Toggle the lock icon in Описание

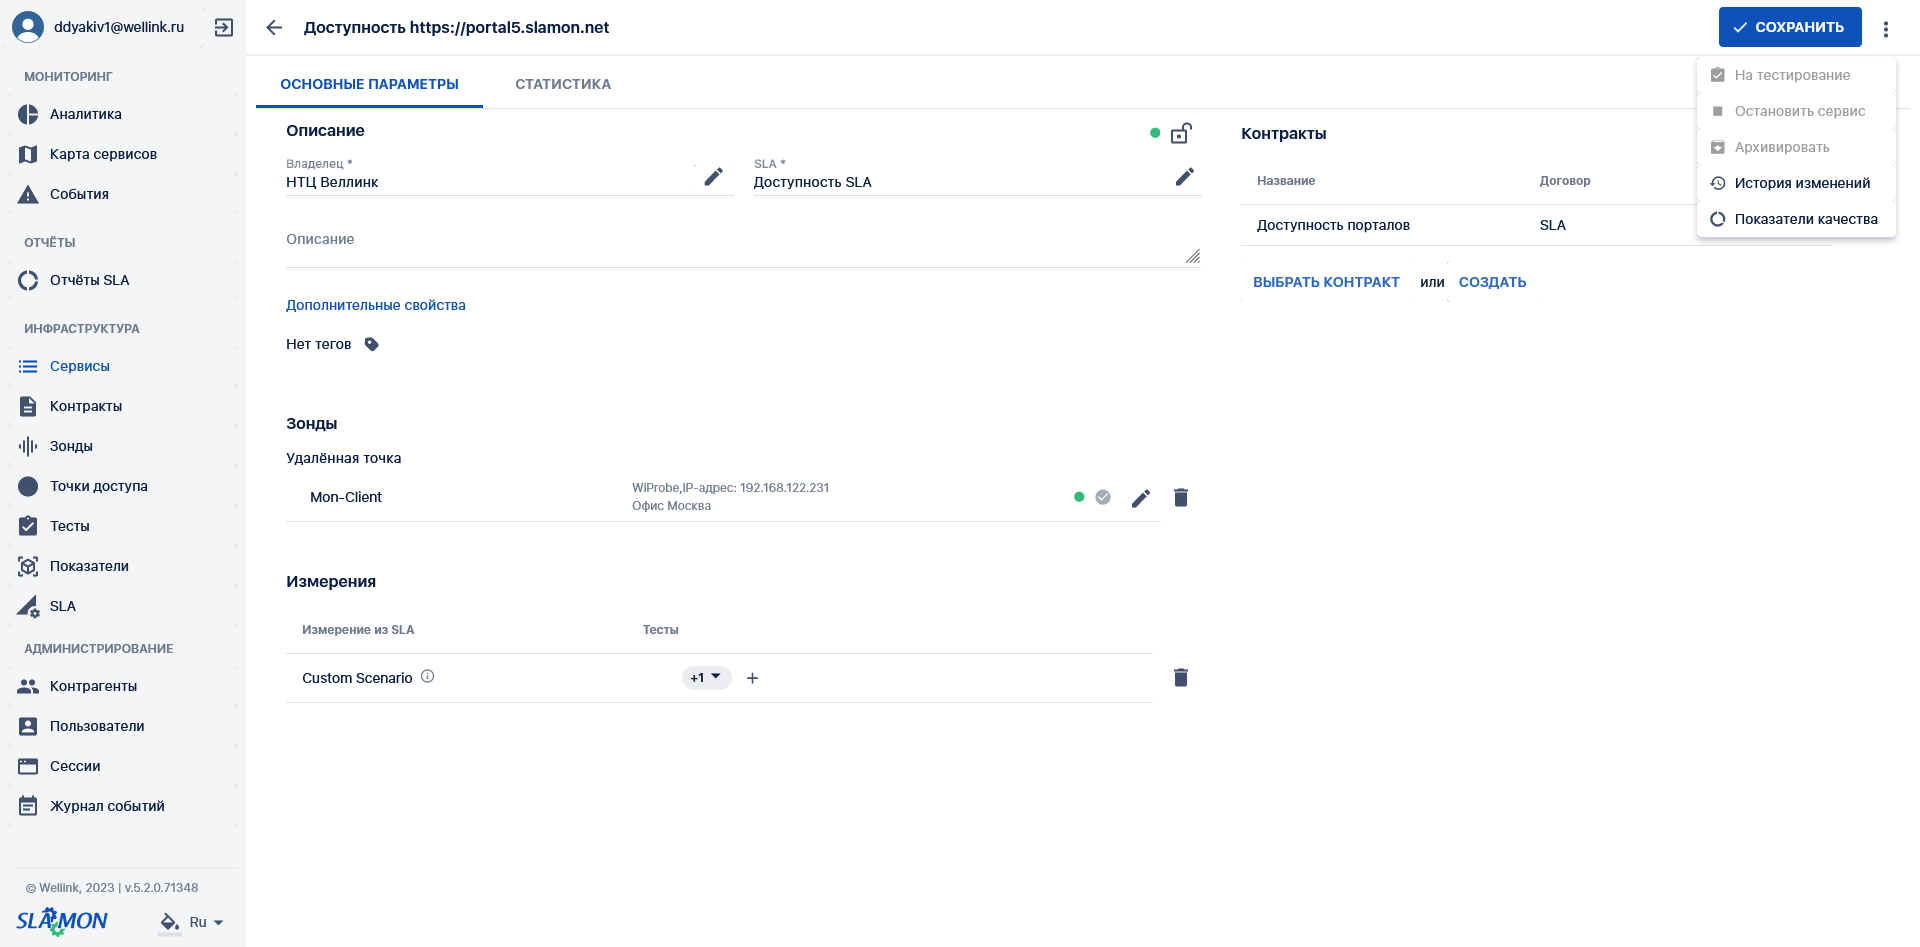pos(1181,133)
